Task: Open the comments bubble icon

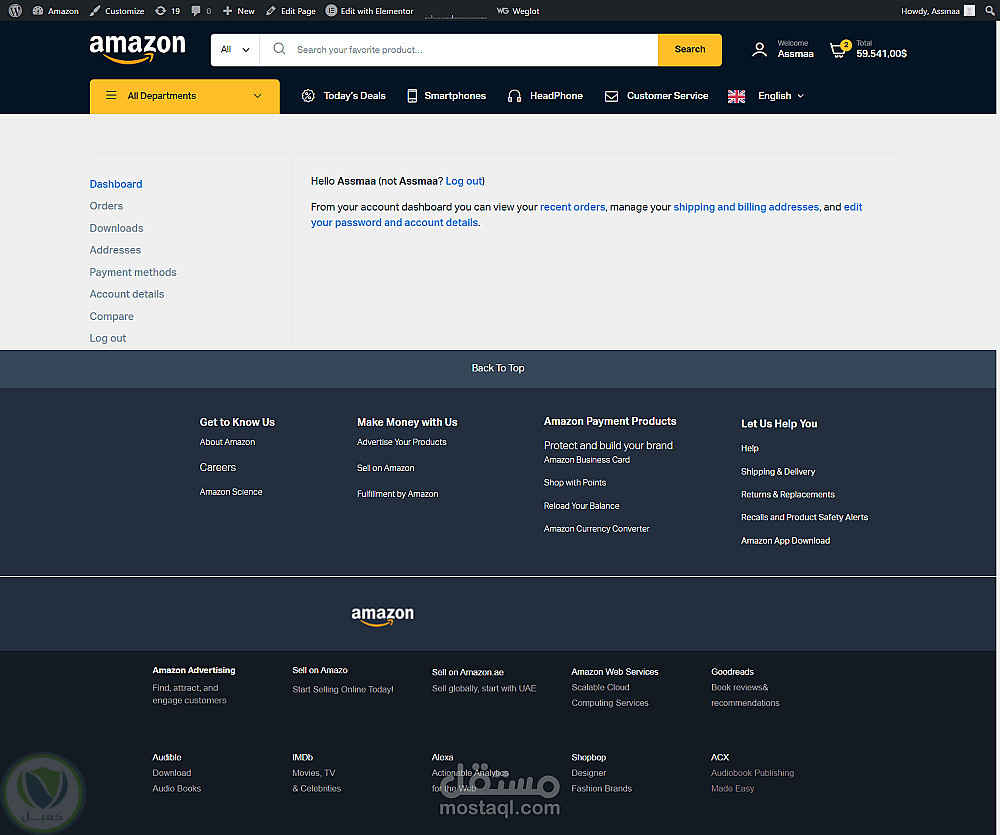Action: pos(196,11)
